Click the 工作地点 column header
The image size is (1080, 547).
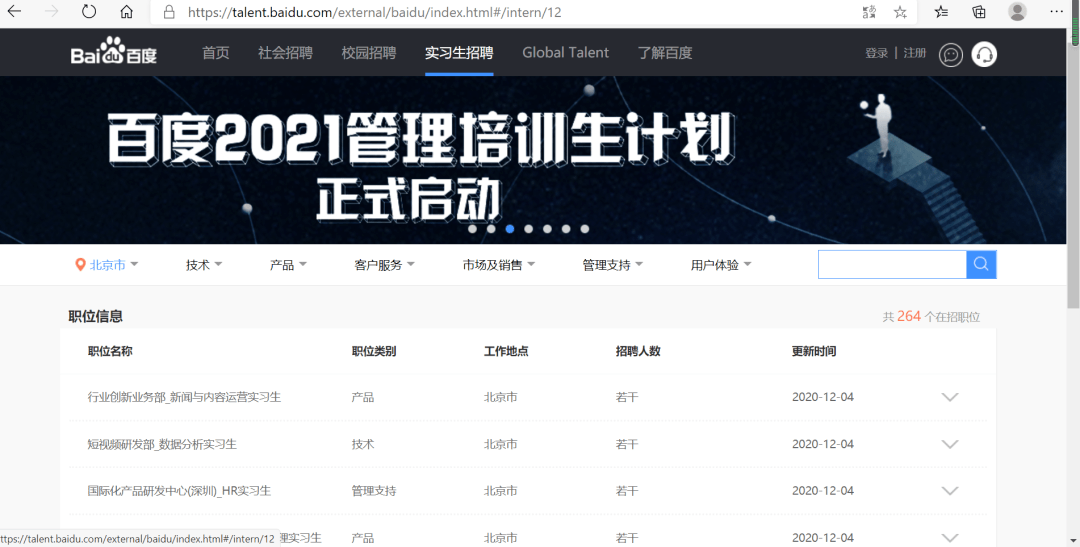click(506, 351)
